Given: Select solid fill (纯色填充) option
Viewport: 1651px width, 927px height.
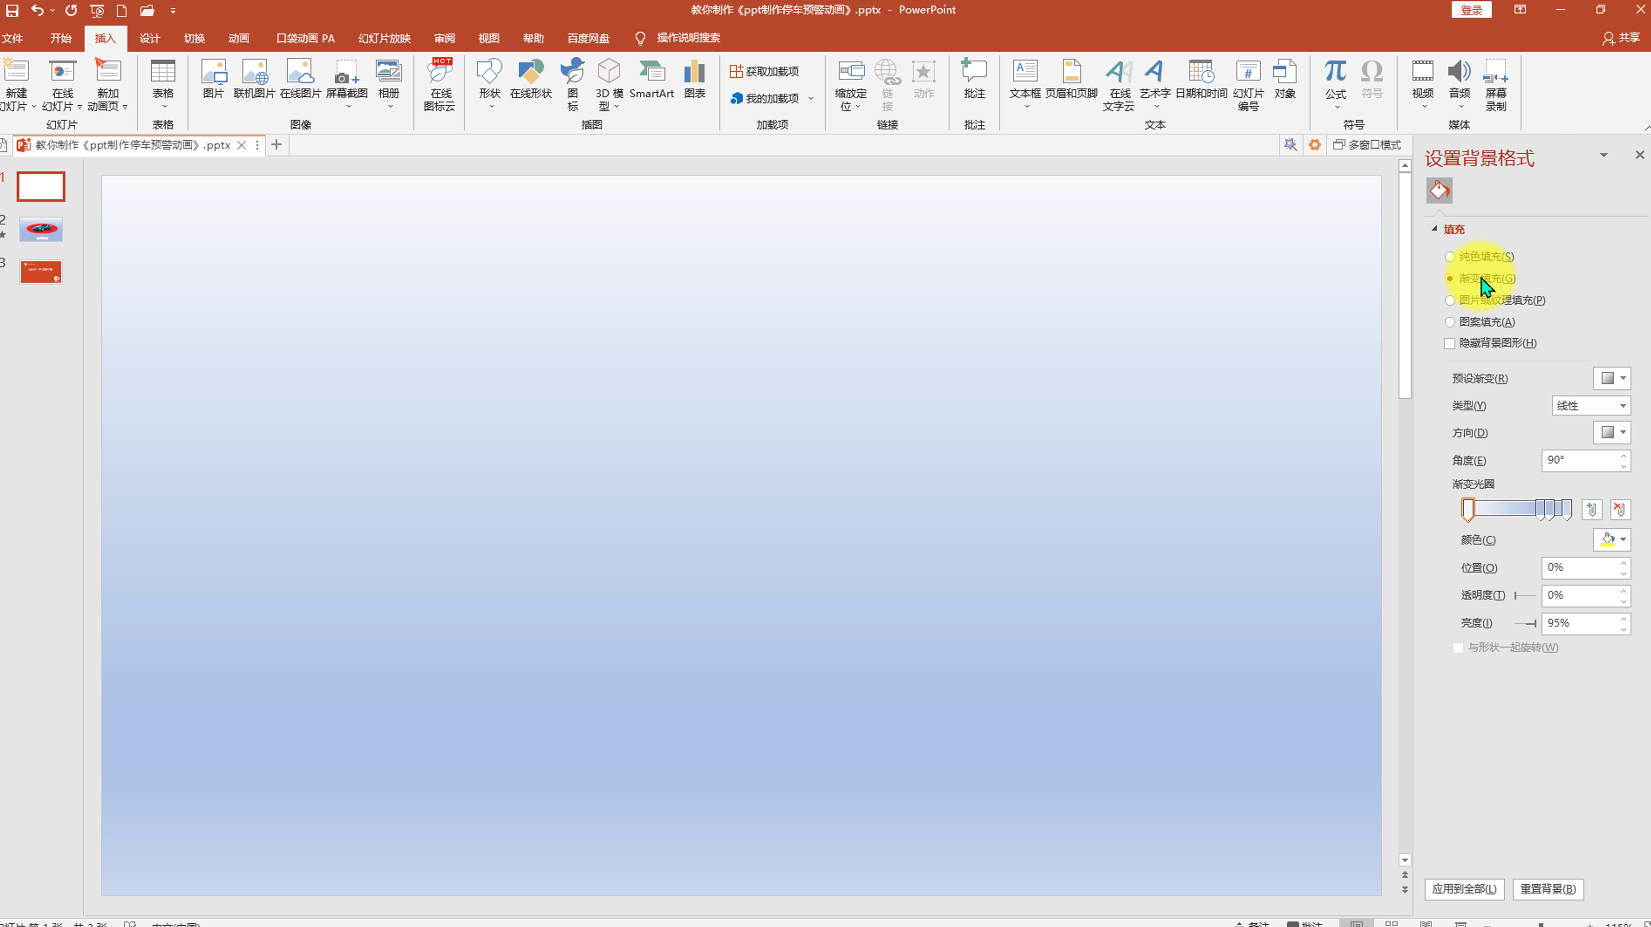Looking at the screenshot, I should (x=1480, y=257).
